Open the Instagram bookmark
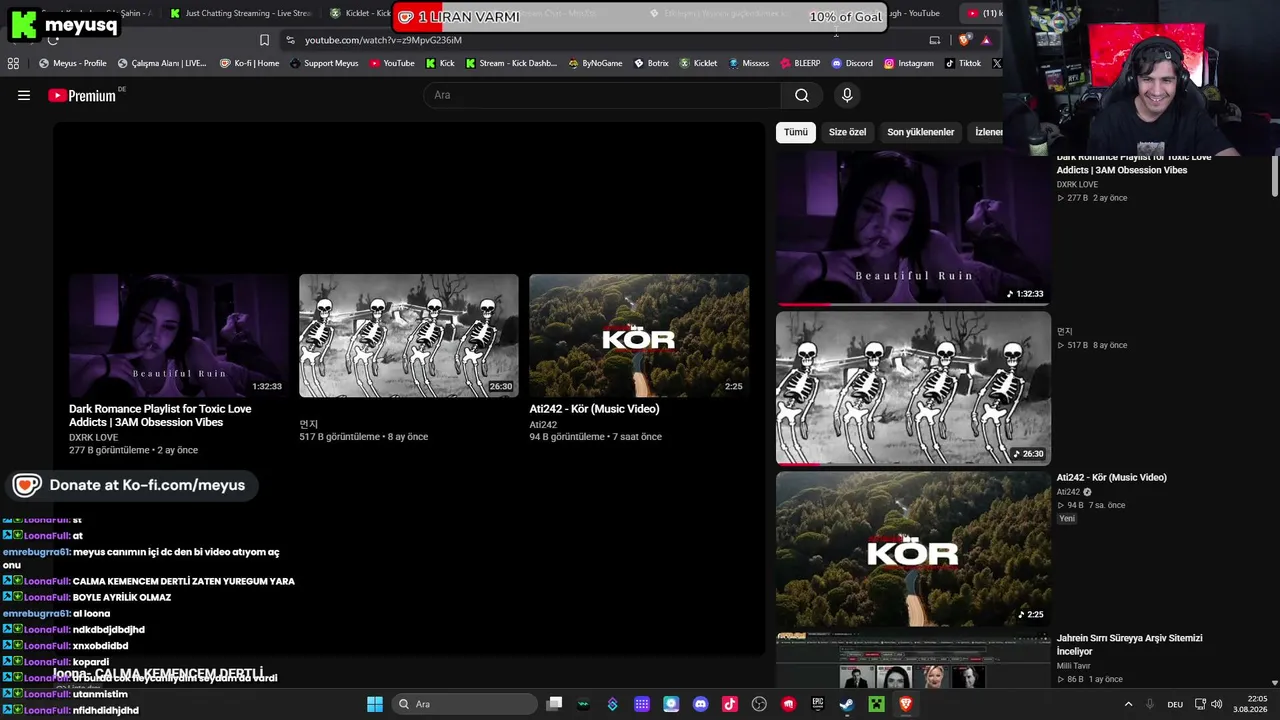The height and width of the screenshot is (720, 1280). [x=909, y=63]
